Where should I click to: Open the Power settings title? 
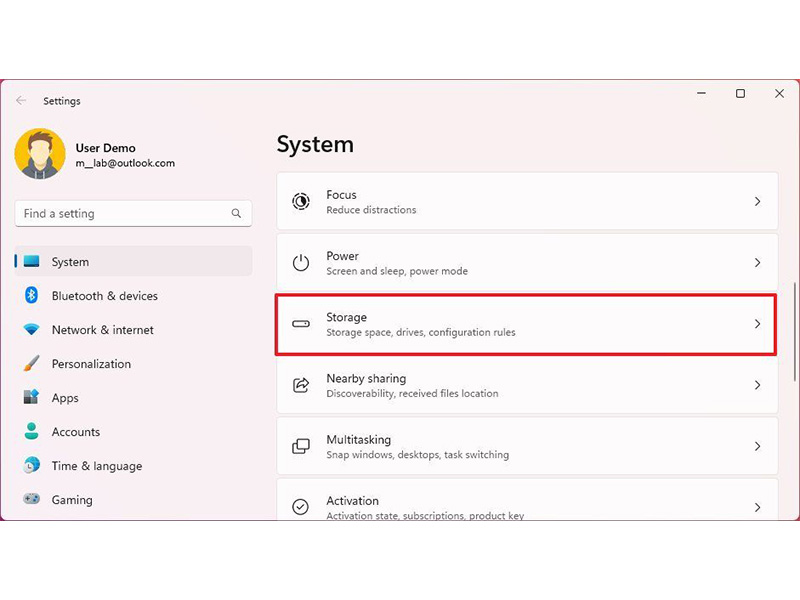(x=342, y=256)
